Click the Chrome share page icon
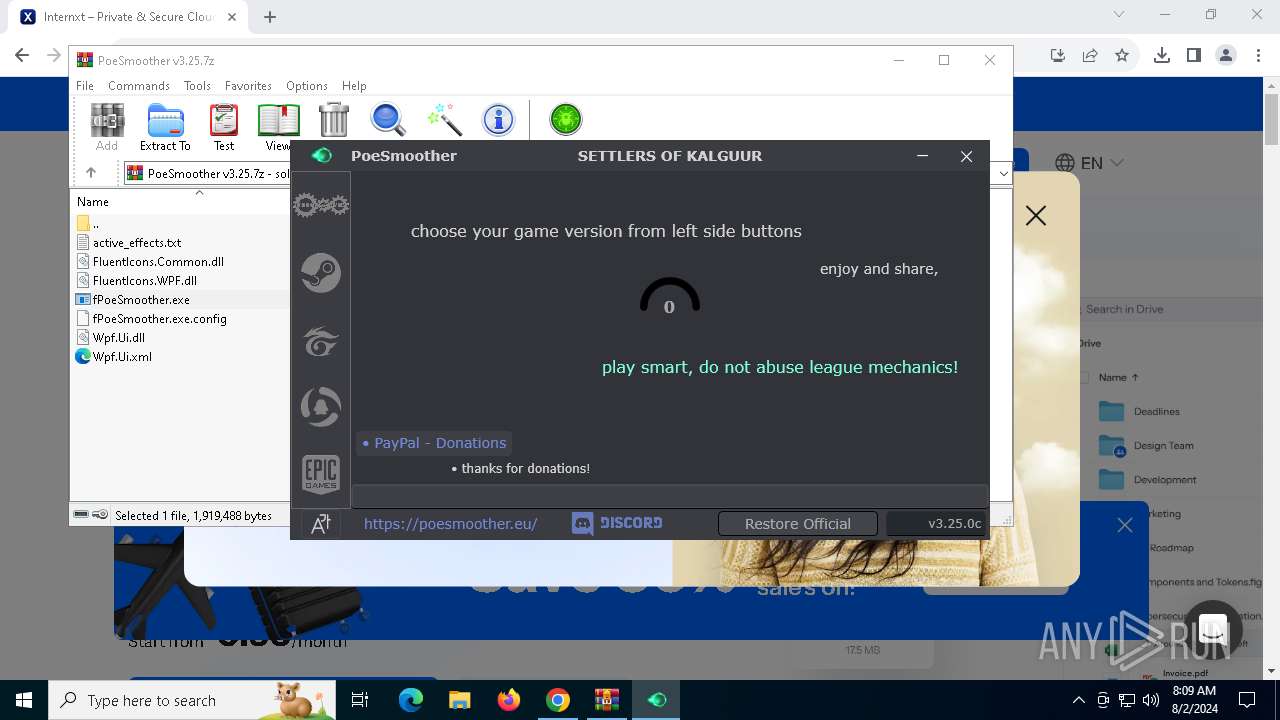 (x=1090, y=55)
